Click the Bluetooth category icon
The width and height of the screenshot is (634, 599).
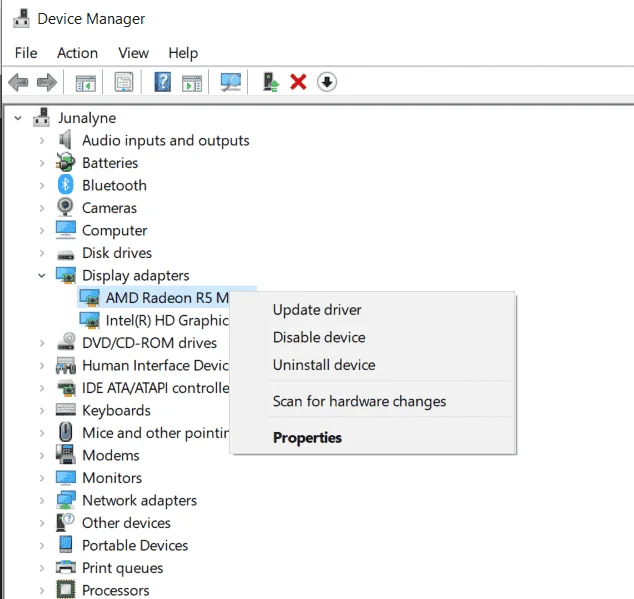click(66, 185)
